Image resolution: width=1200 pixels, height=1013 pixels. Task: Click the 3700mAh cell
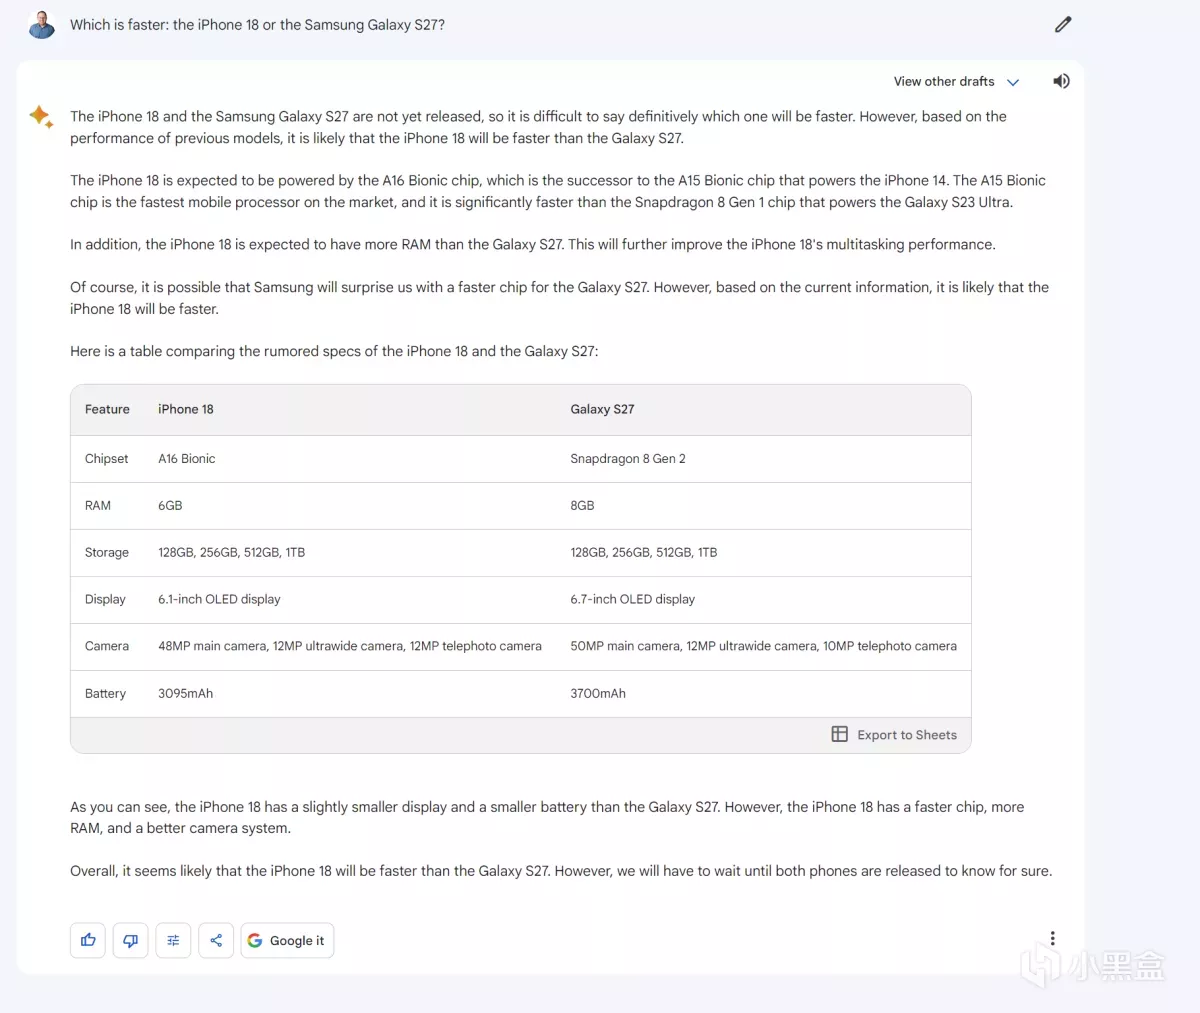tap(598, 694)
